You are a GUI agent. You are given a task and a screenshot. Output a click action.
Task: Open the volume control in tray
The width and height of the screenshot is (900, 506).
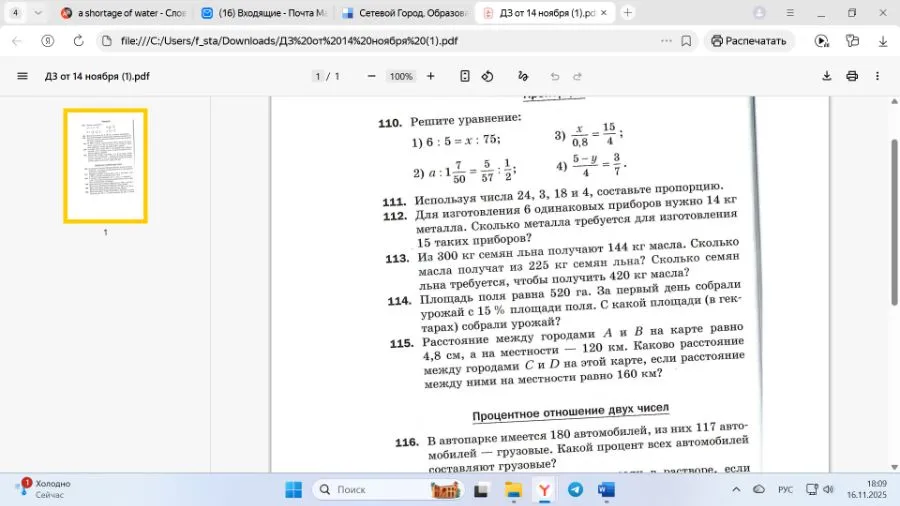(x=828, y=489)
